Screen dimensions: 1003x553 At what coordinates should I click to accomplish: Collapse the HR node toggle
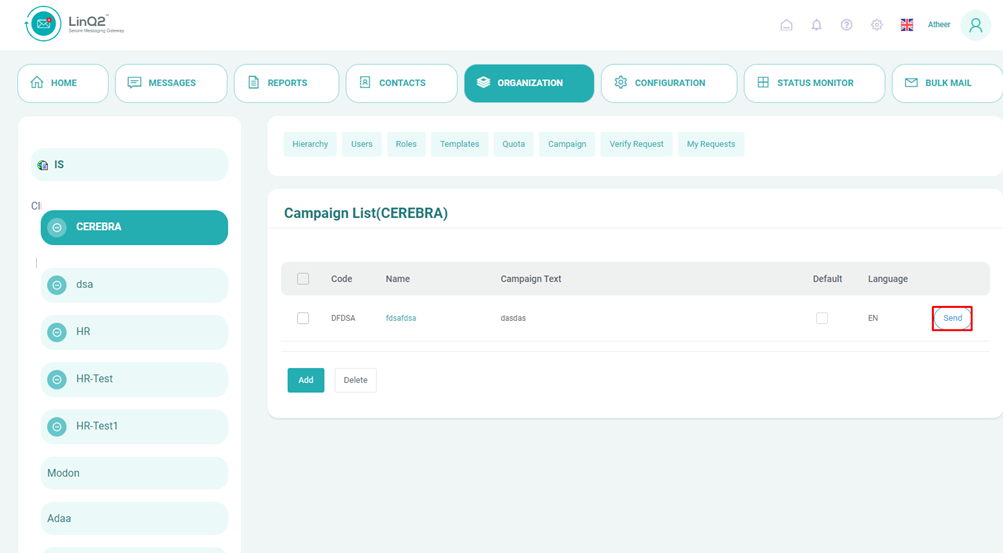(x=57, y=332)
